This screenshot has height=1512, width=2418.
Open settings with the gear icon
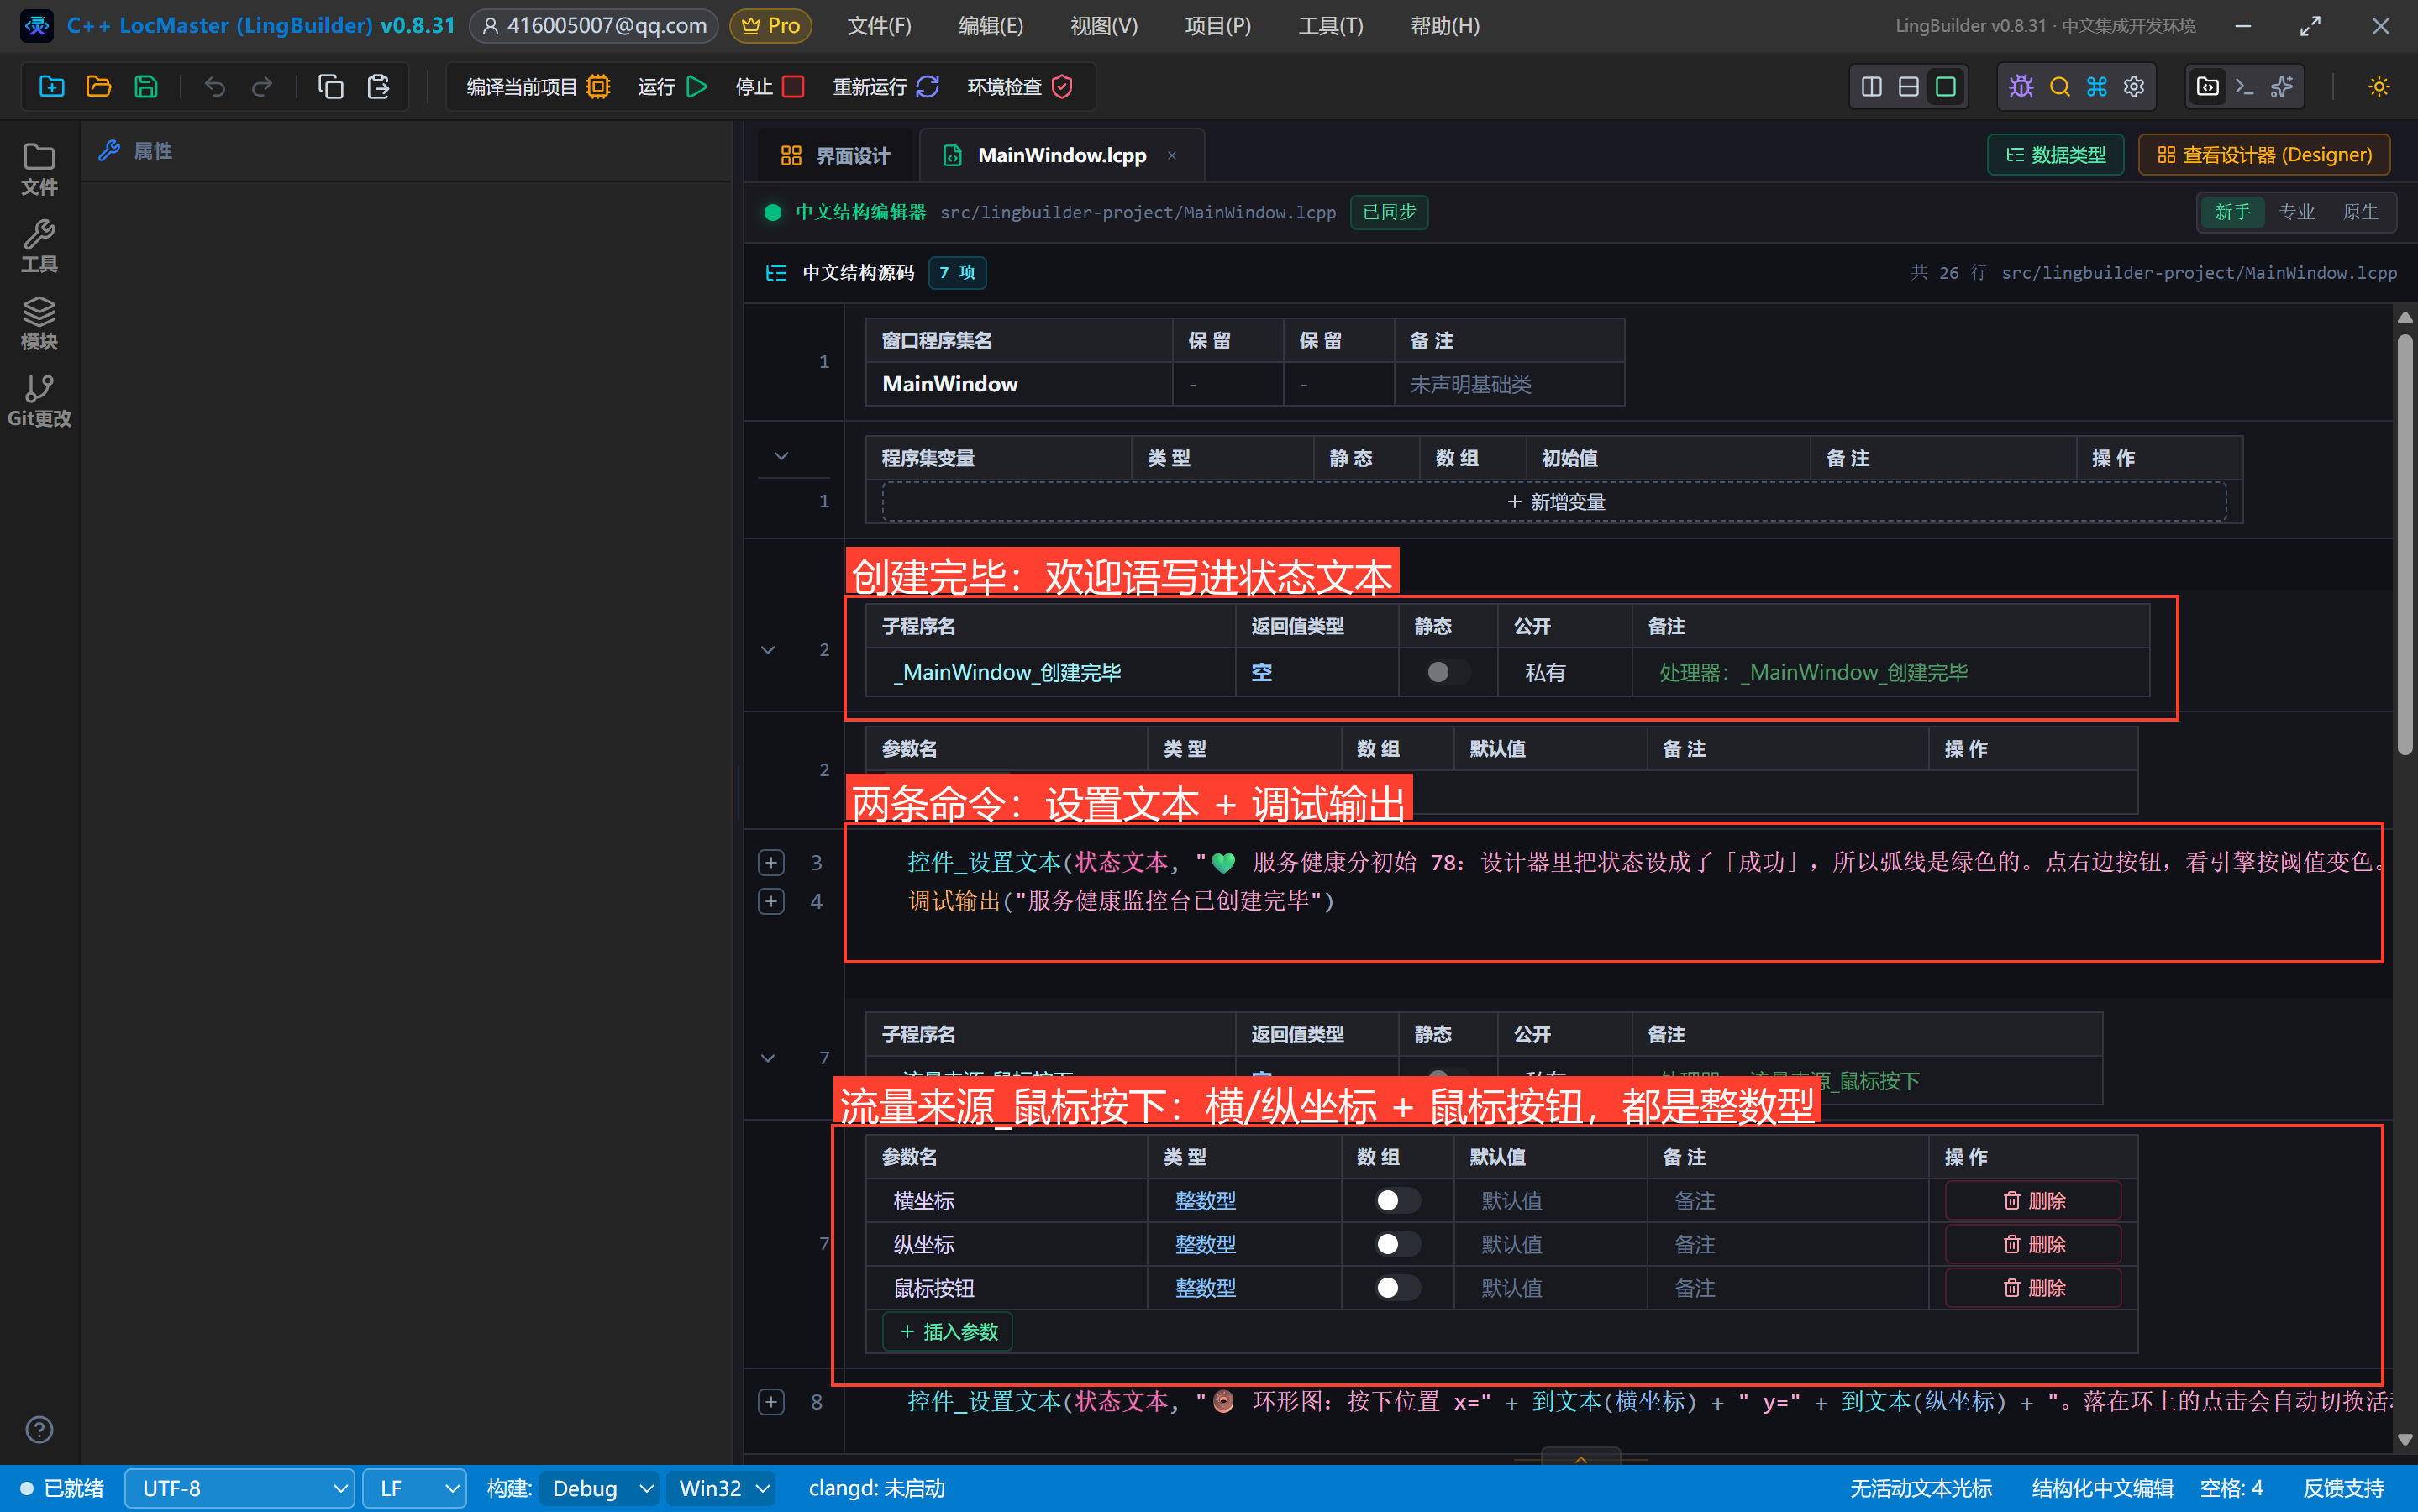coord(2134,87)
